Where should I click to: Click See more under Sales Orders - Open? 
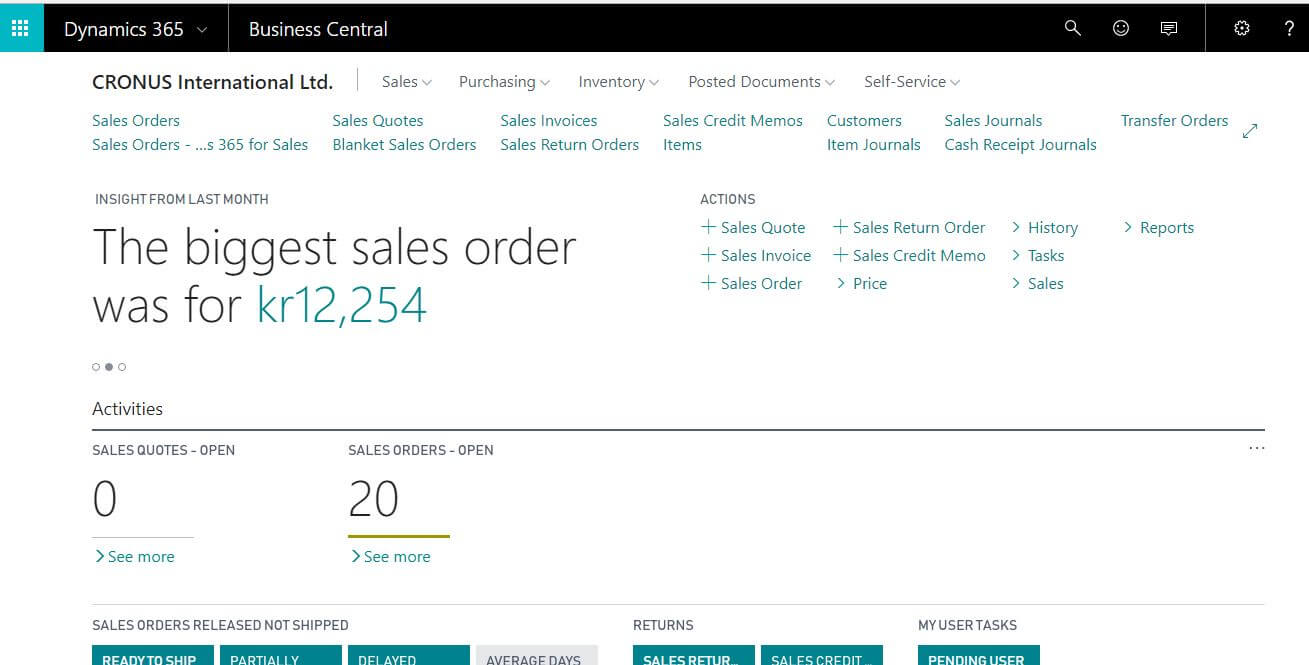click(390, 557)
